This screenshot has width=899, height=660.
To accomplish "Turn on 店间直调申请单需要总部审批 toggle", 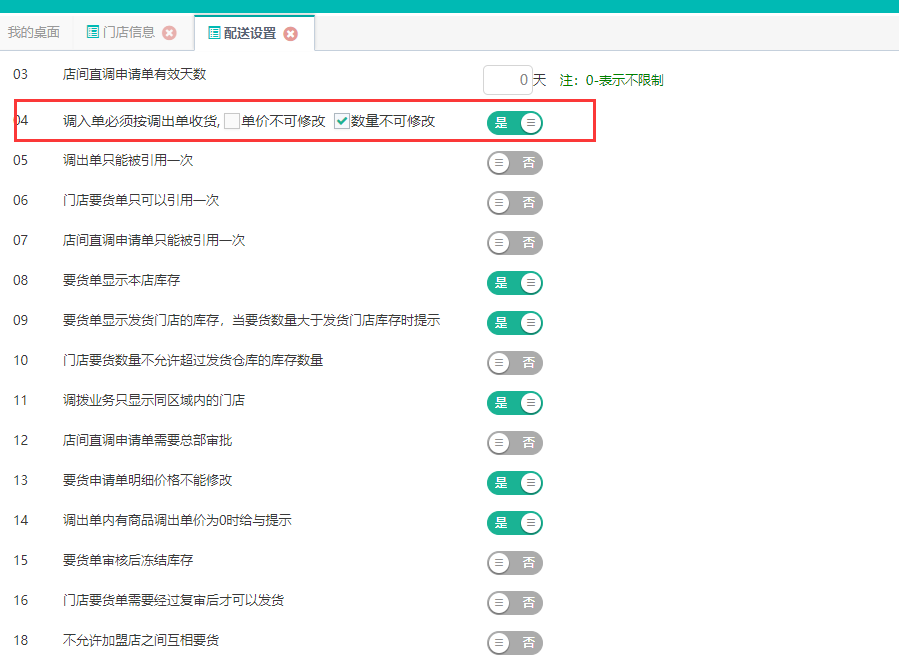I will pyautogui.click(x=515, y=443).
